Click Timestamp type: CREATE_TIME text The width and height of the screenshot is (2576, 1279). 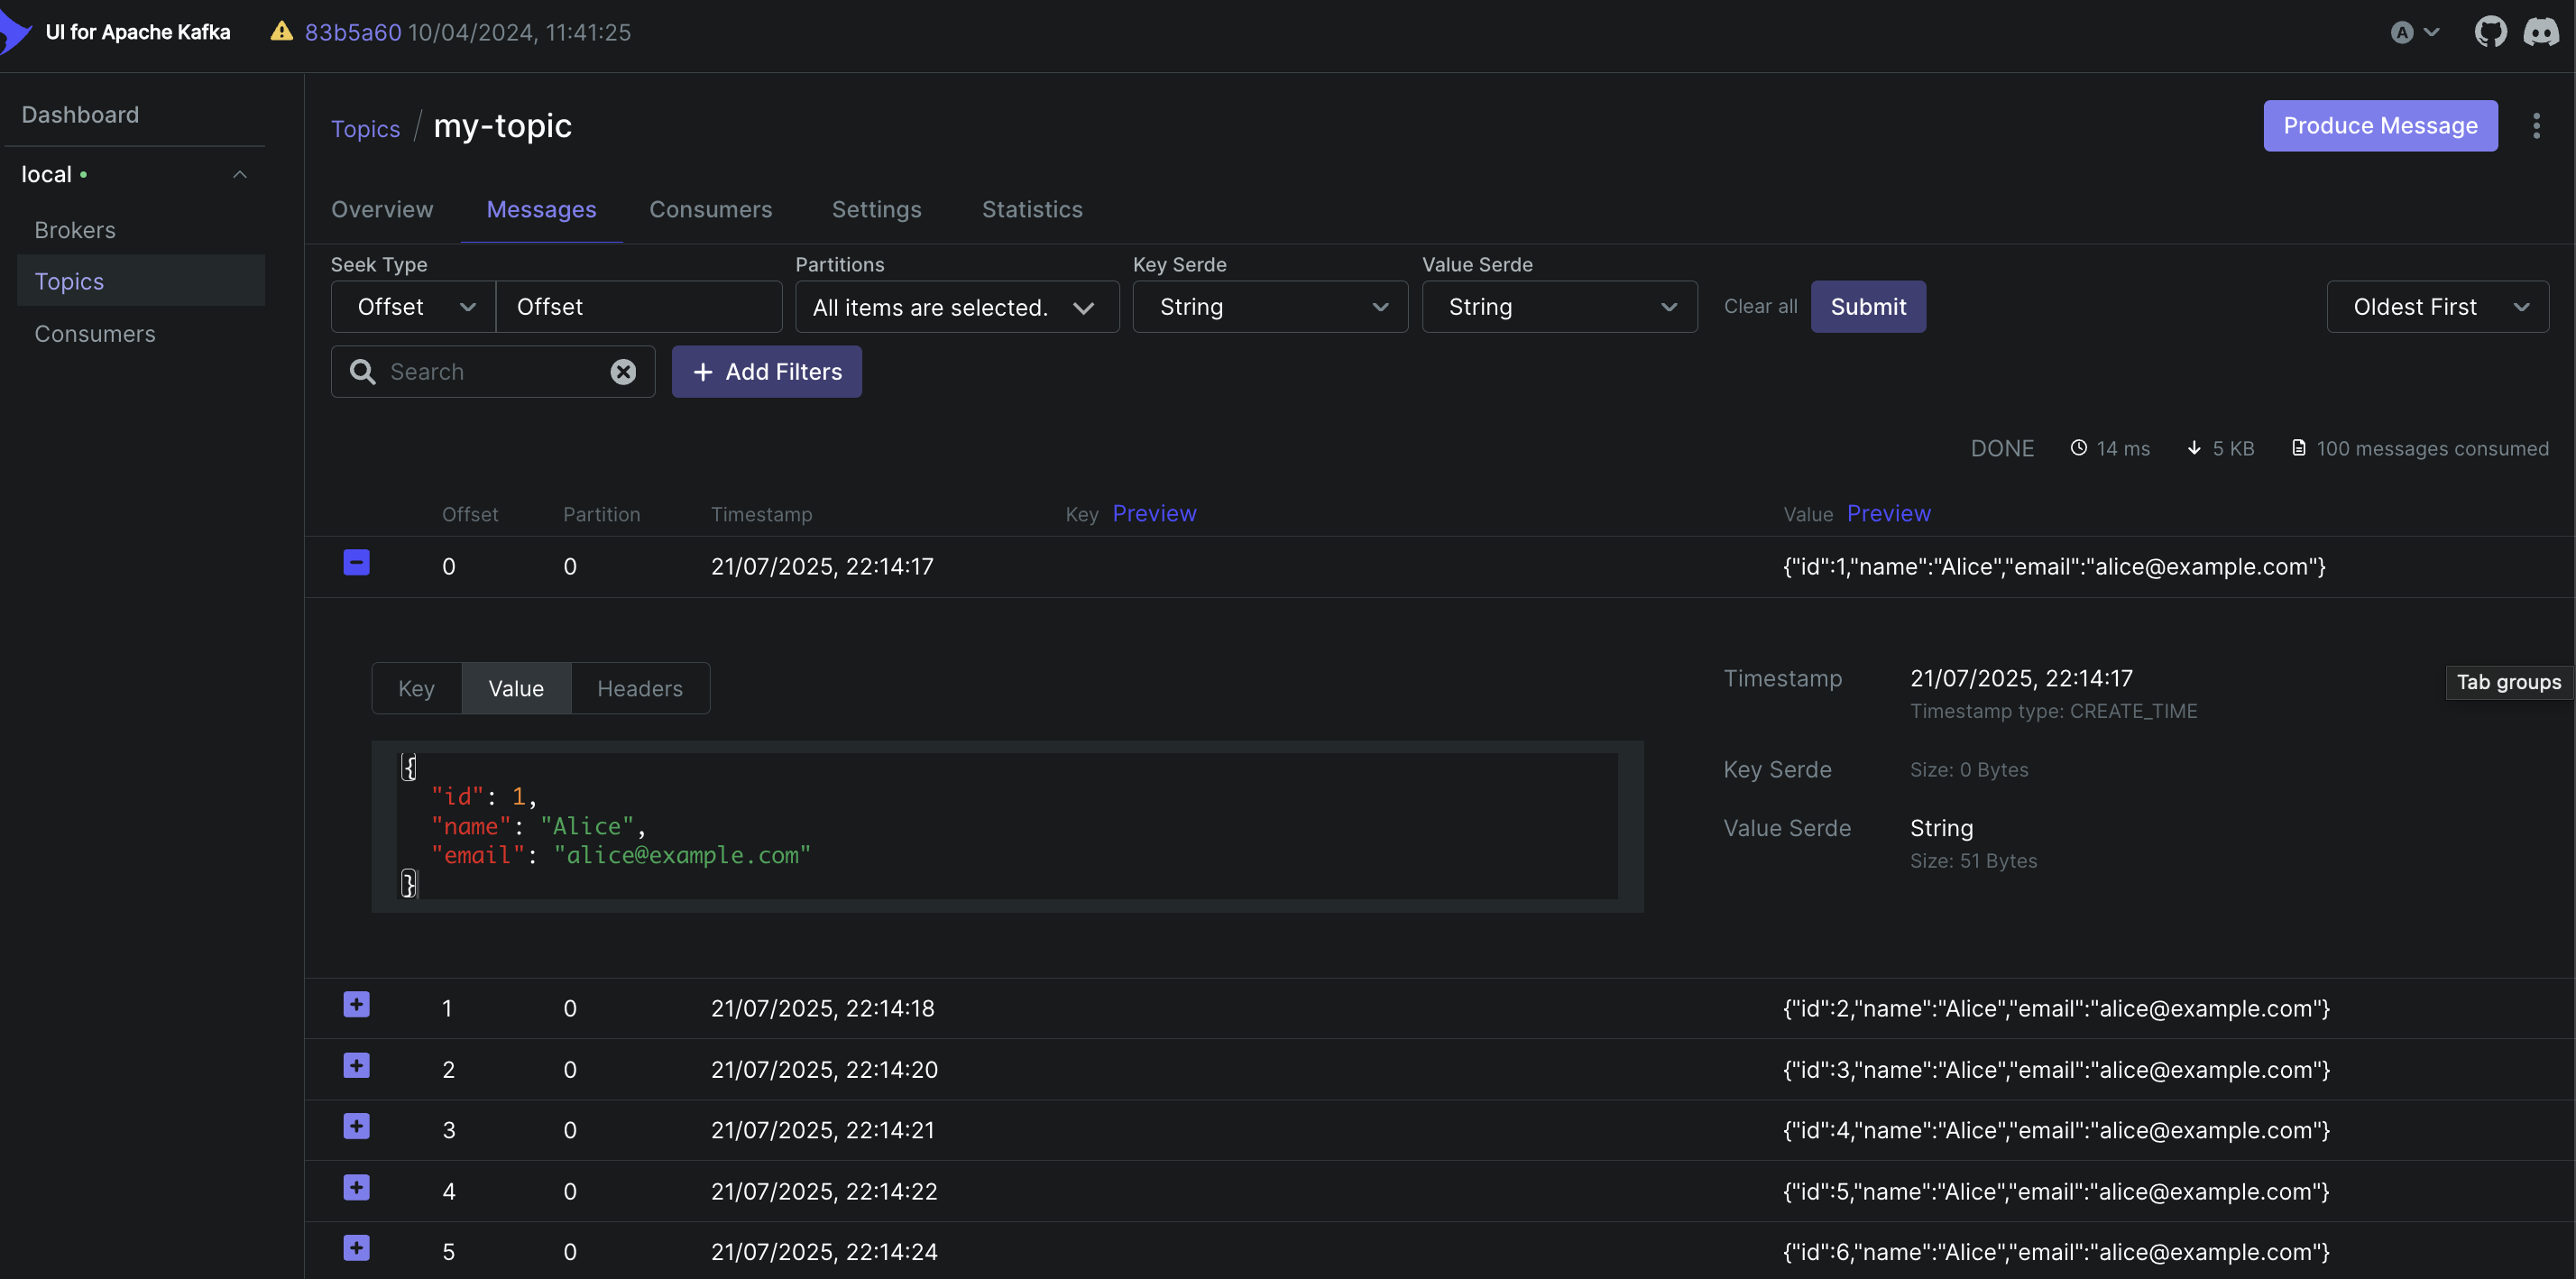pos(2053,711)
